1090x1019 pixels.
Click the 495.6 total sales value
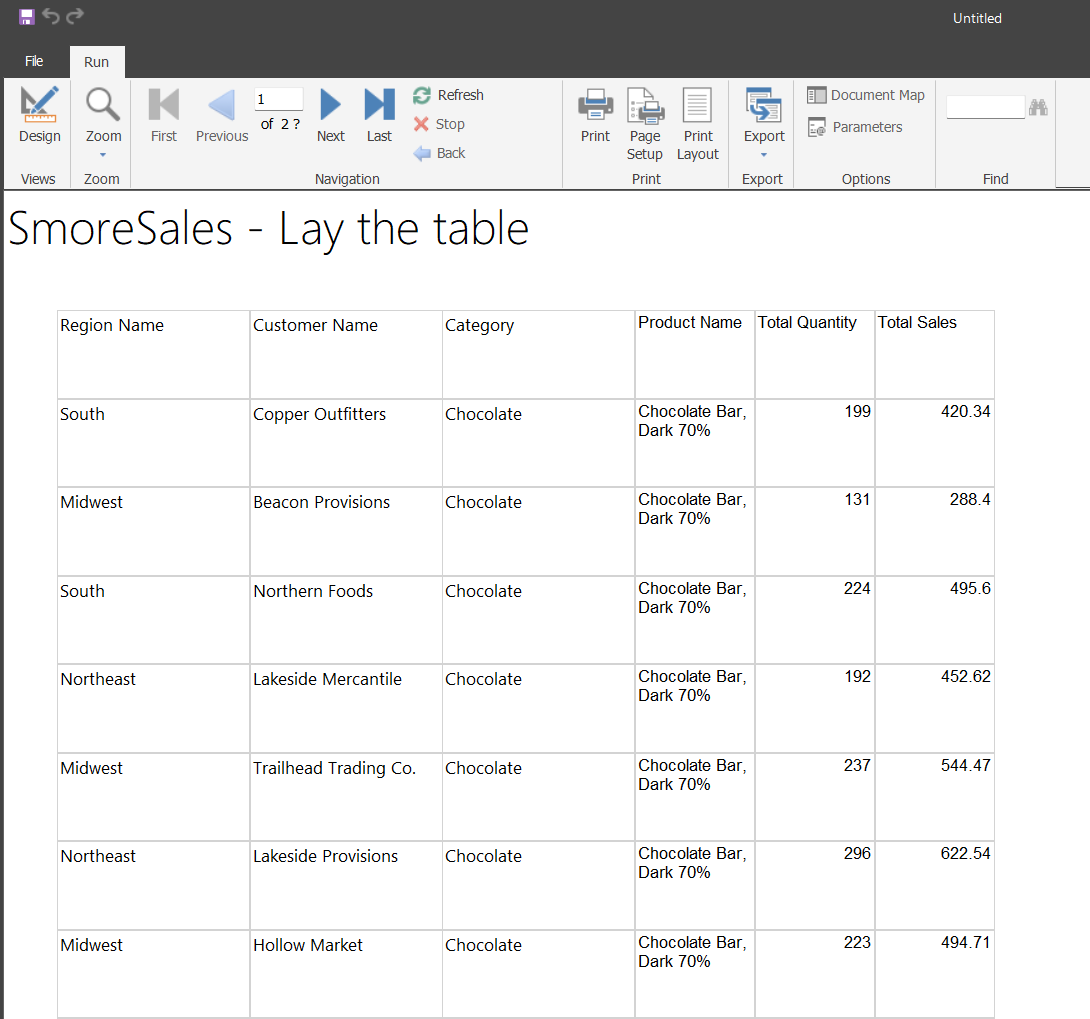pos(970,588)
